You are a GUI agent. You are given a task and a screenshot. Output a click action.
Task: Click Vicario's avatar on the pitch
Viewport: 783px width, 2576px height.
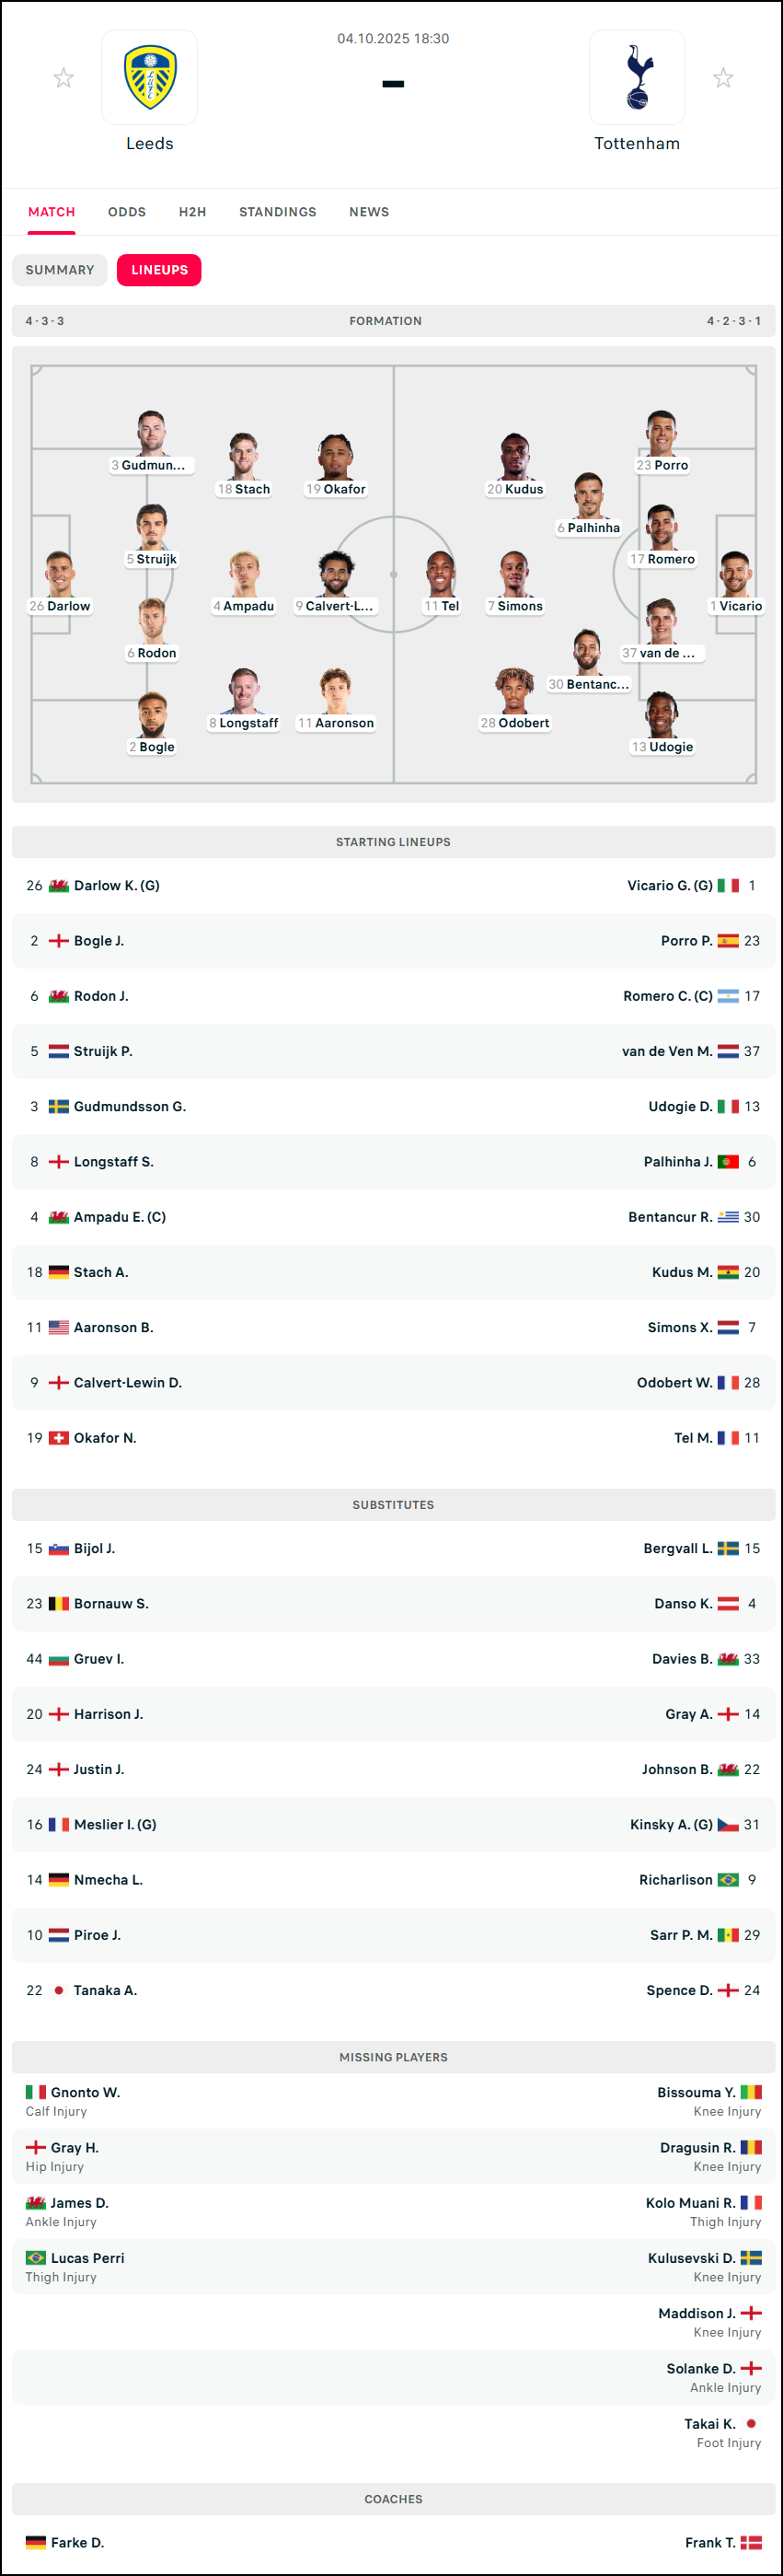point(735,573)
